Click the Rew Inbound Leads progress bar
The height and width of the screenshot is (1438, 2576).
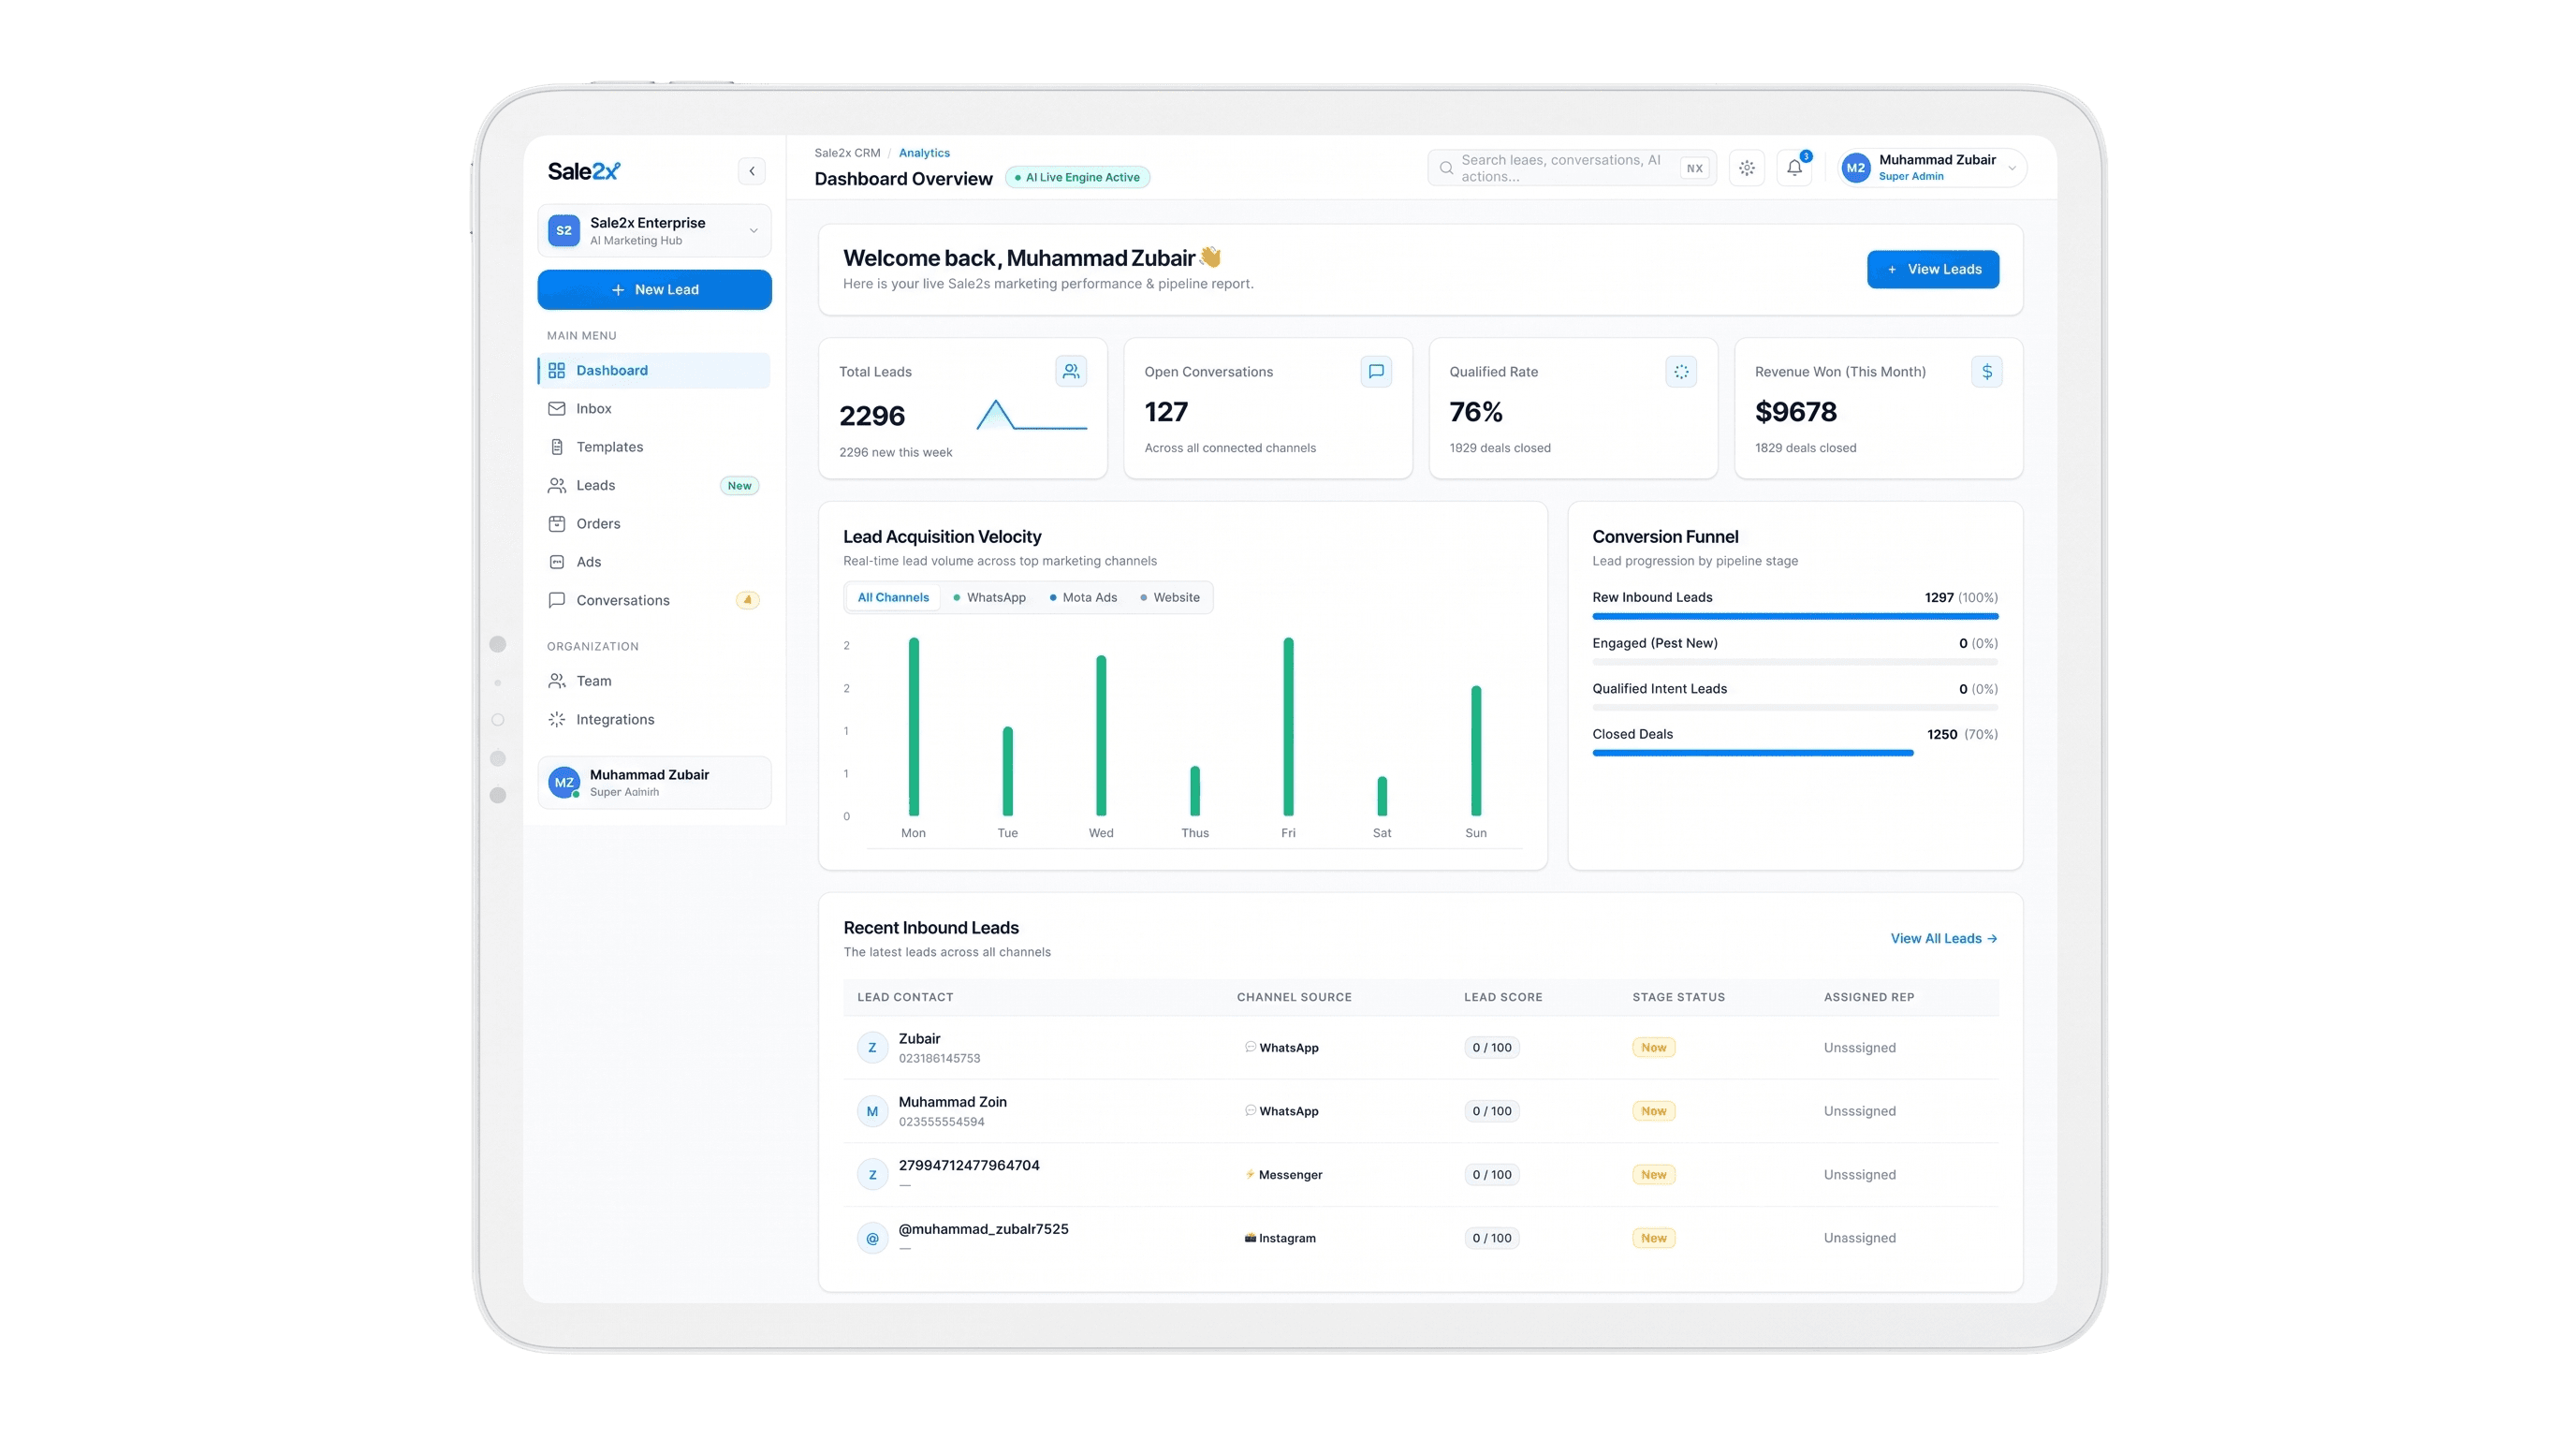[1795, 616]
